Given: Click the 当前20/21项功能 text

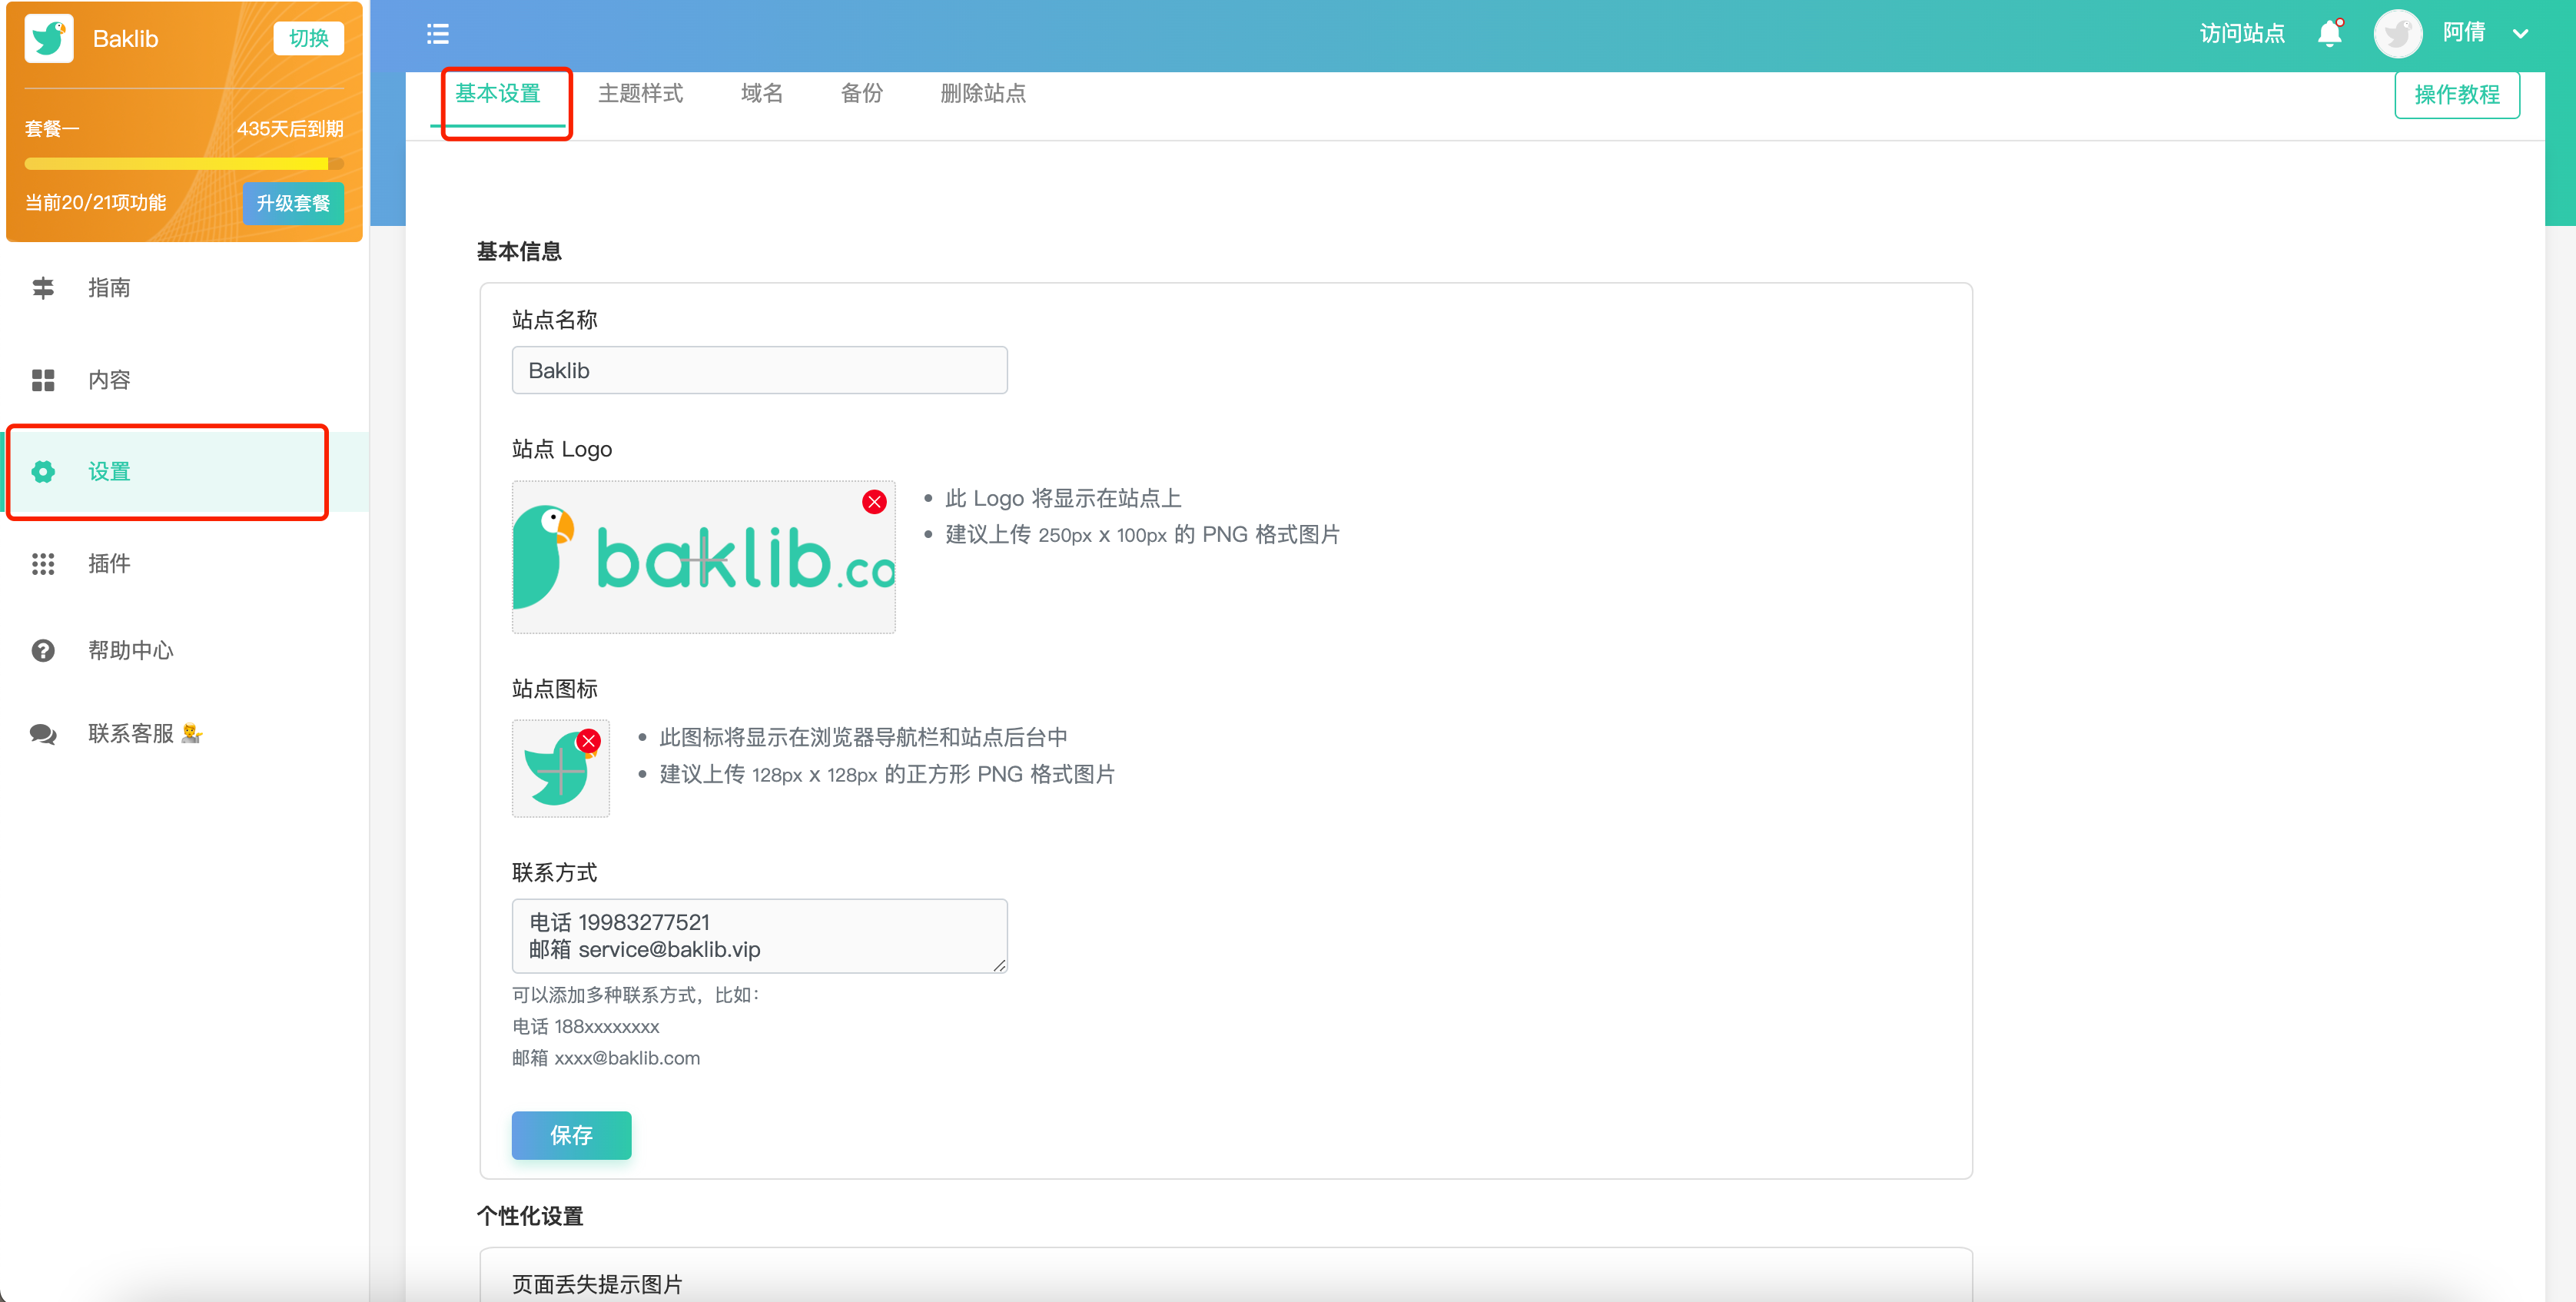Looking at the screenshot, I should 96,203.
